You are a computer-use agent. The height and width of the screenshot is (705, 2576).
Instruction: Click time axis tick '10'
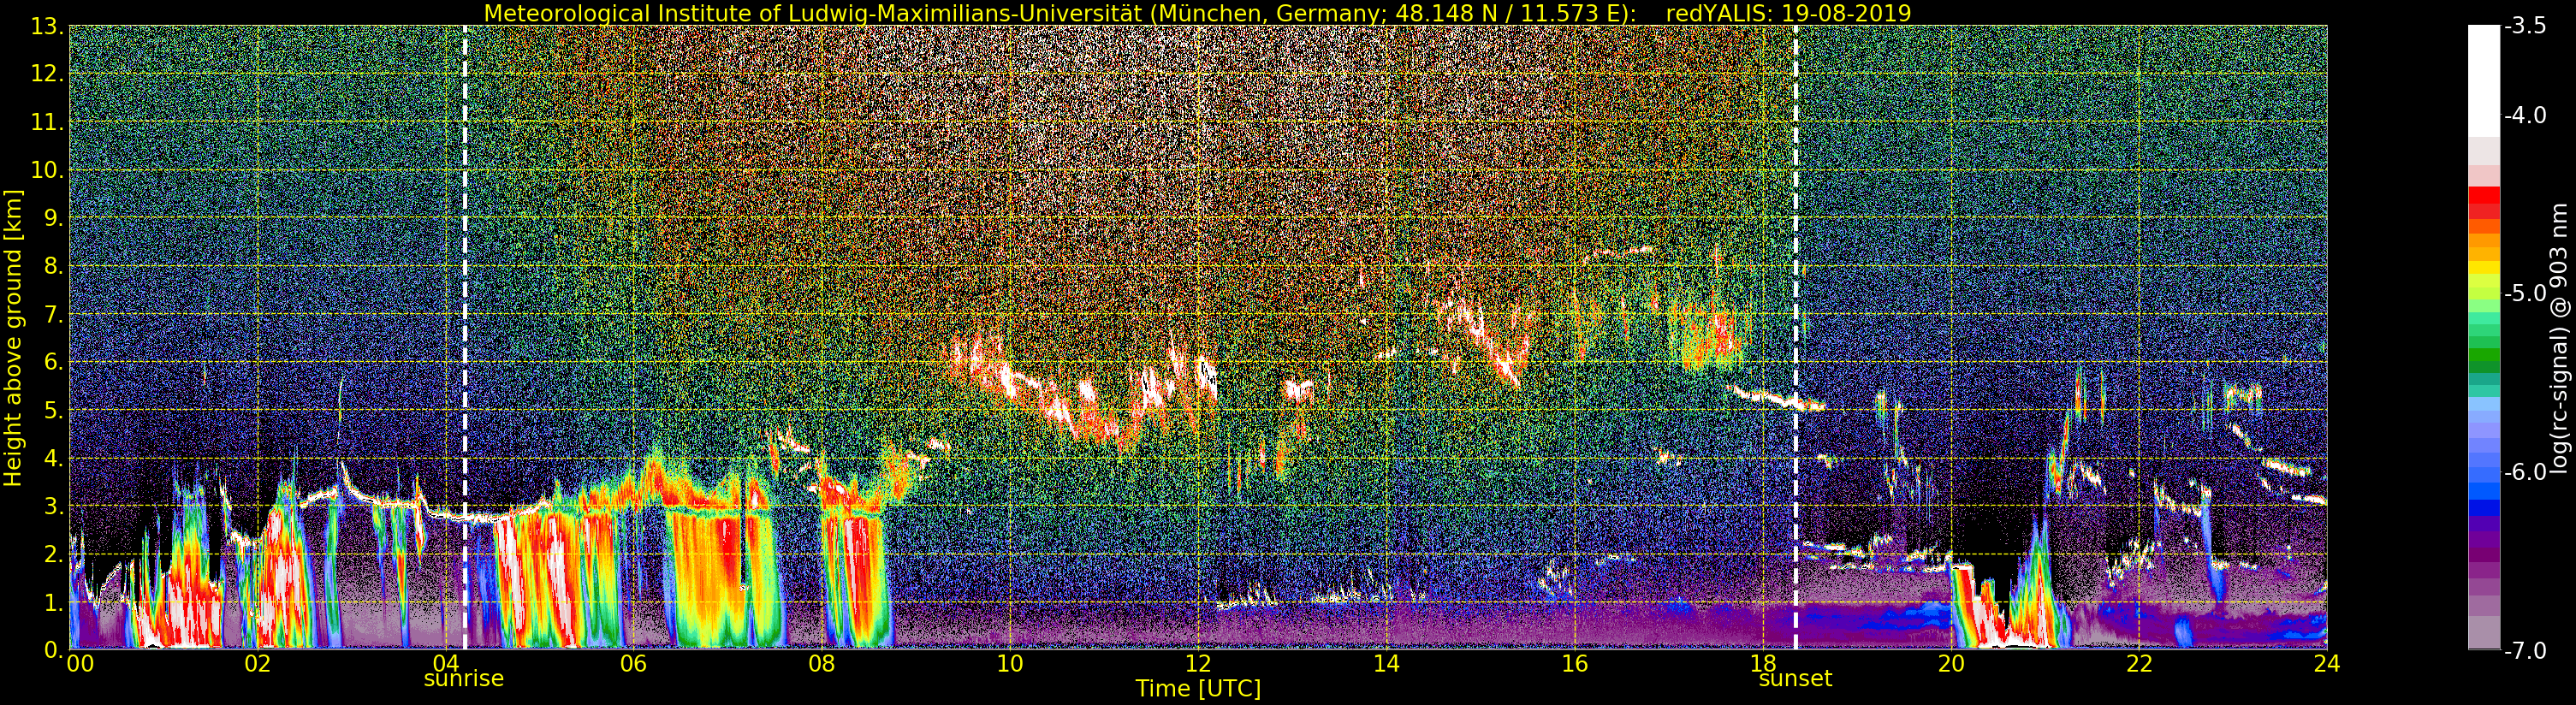pyautogui.click(x=1010, y=664)
